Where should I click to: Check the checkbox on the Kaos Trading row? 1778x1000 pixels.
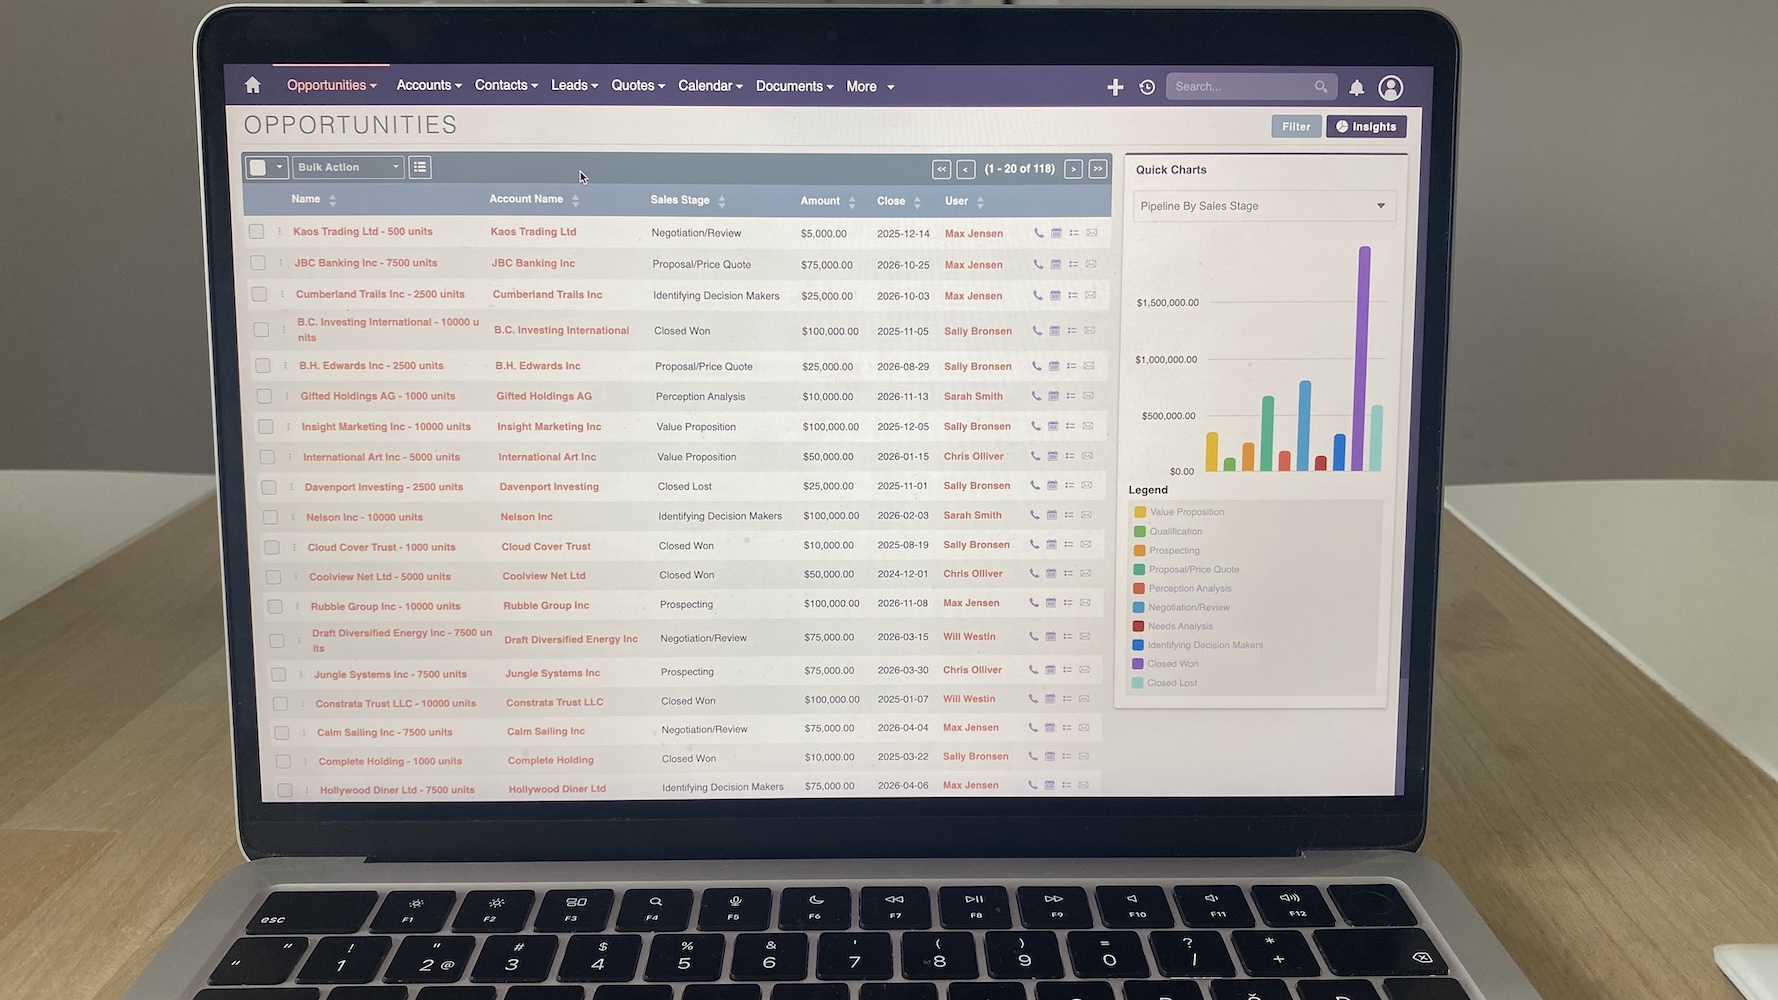point(257,231)
